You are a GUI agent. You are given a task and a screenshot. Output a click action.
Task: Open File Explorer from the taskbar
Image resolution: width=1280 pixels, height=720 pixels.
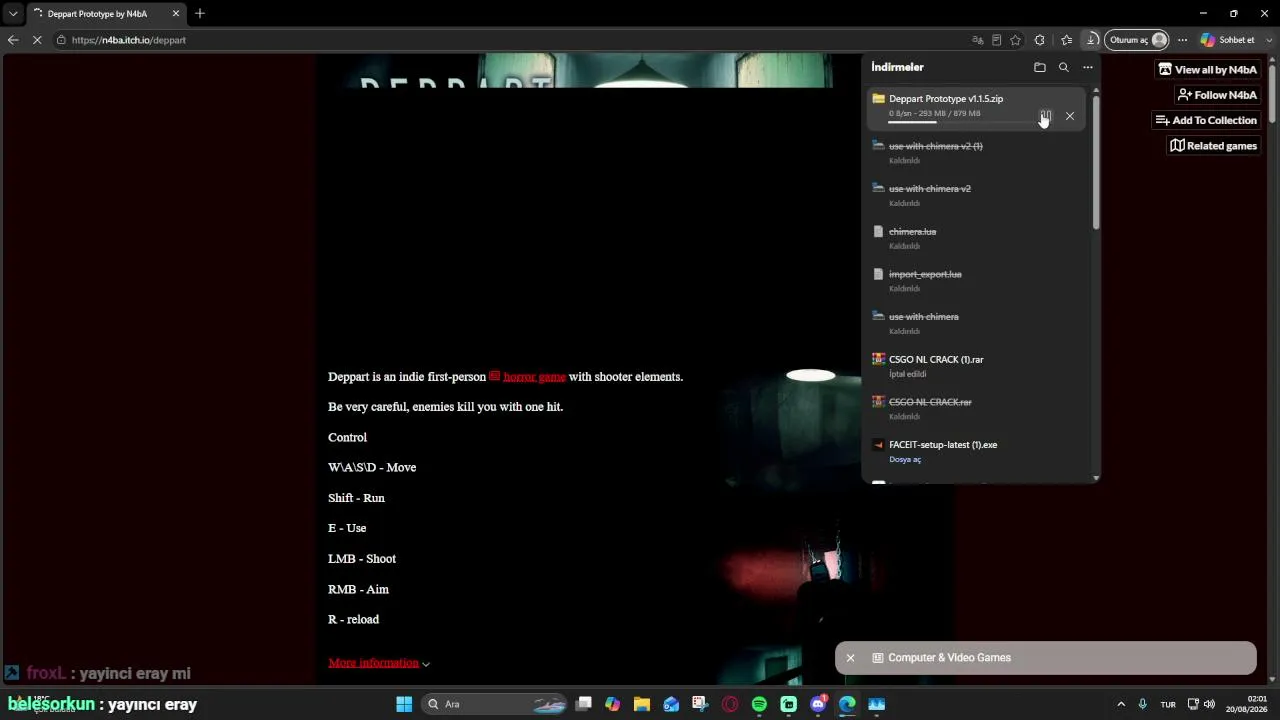pos(642,704)
